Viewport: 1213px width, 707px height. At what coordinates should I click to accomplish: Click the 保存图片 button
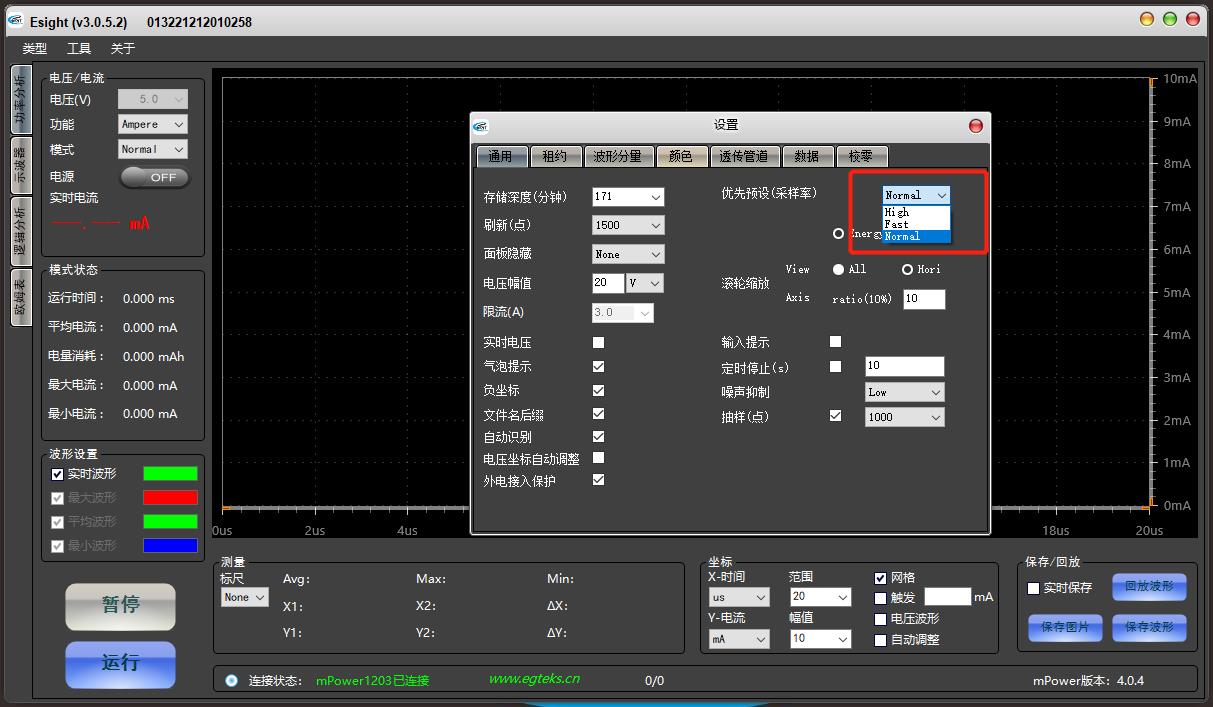point(1065,627)
